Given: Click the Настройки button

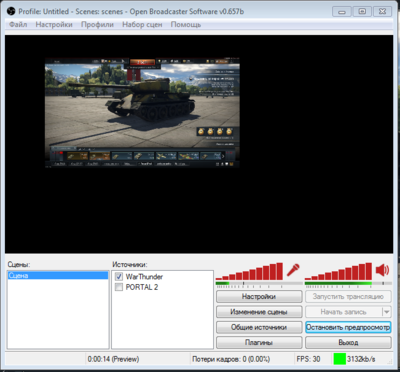Looking at the screenshot, I should (x=259, y=297).
